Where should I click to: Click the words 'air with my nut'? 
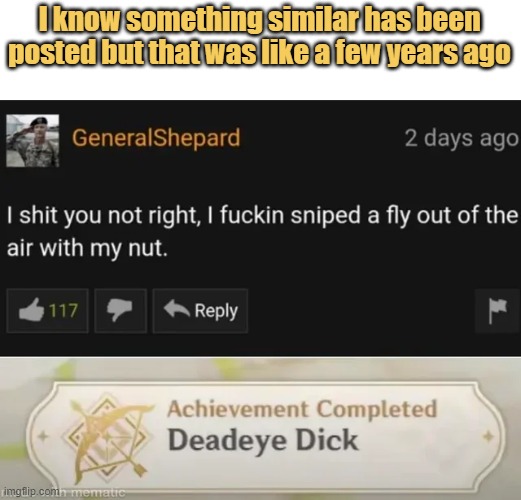click(87, 248)
